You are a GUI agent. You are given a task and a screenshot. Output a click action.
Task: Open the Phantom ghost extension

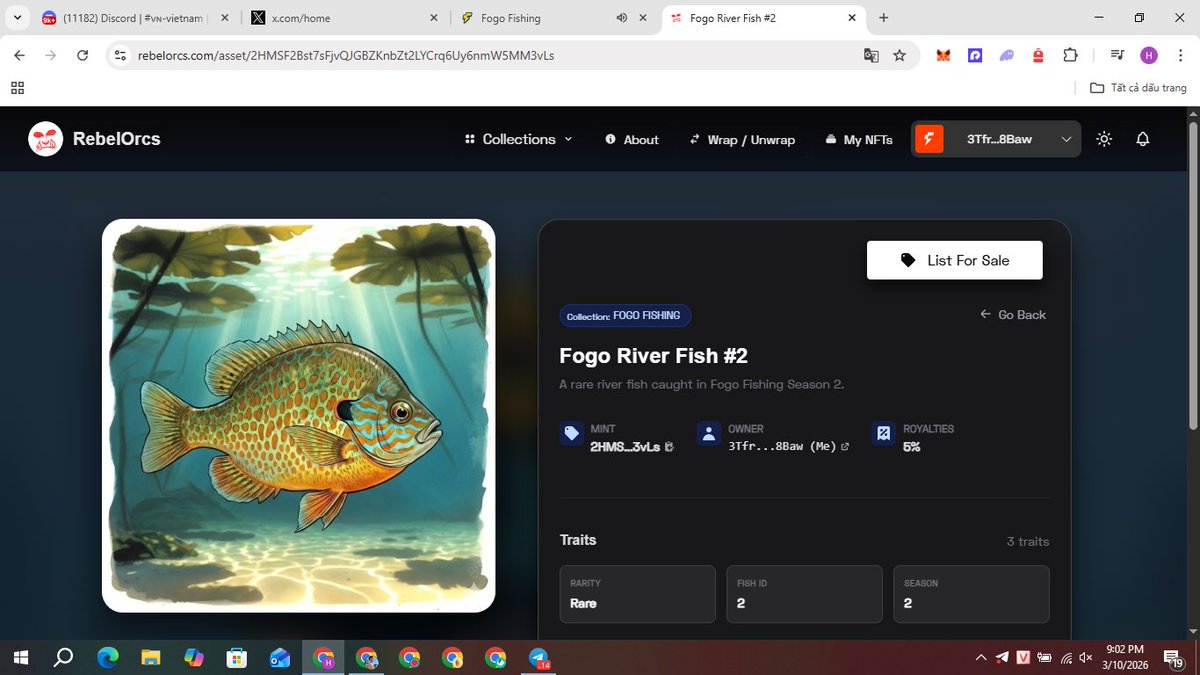(1007, 56)
